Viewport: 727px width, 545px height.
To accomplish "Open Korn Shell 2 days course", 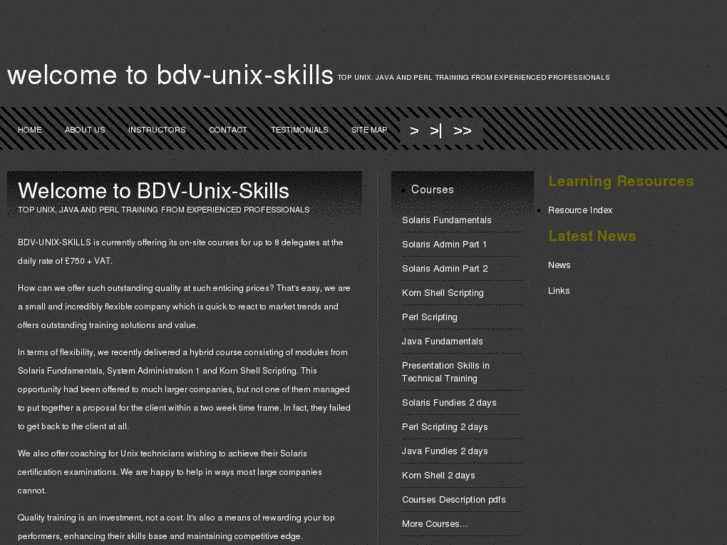I will click(x=438, y=475).
